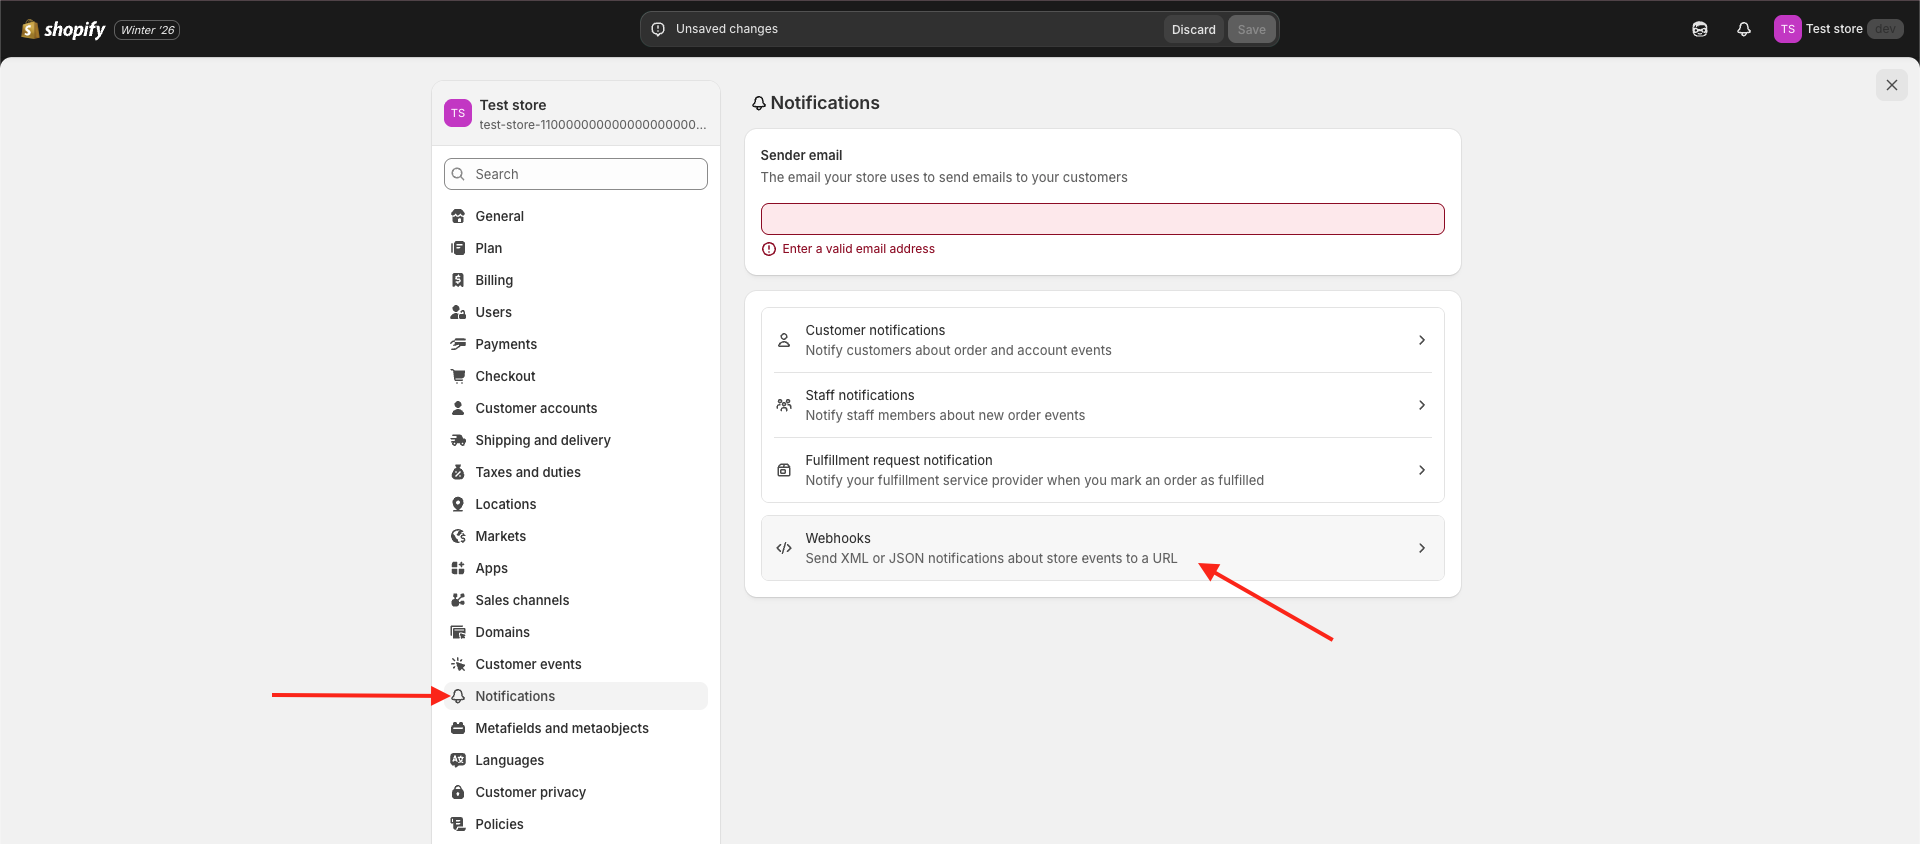The height and width of the screenshot is (844, 1920).
Task: Expand the Customer notifications chevron
Action: coord(1421,340)
